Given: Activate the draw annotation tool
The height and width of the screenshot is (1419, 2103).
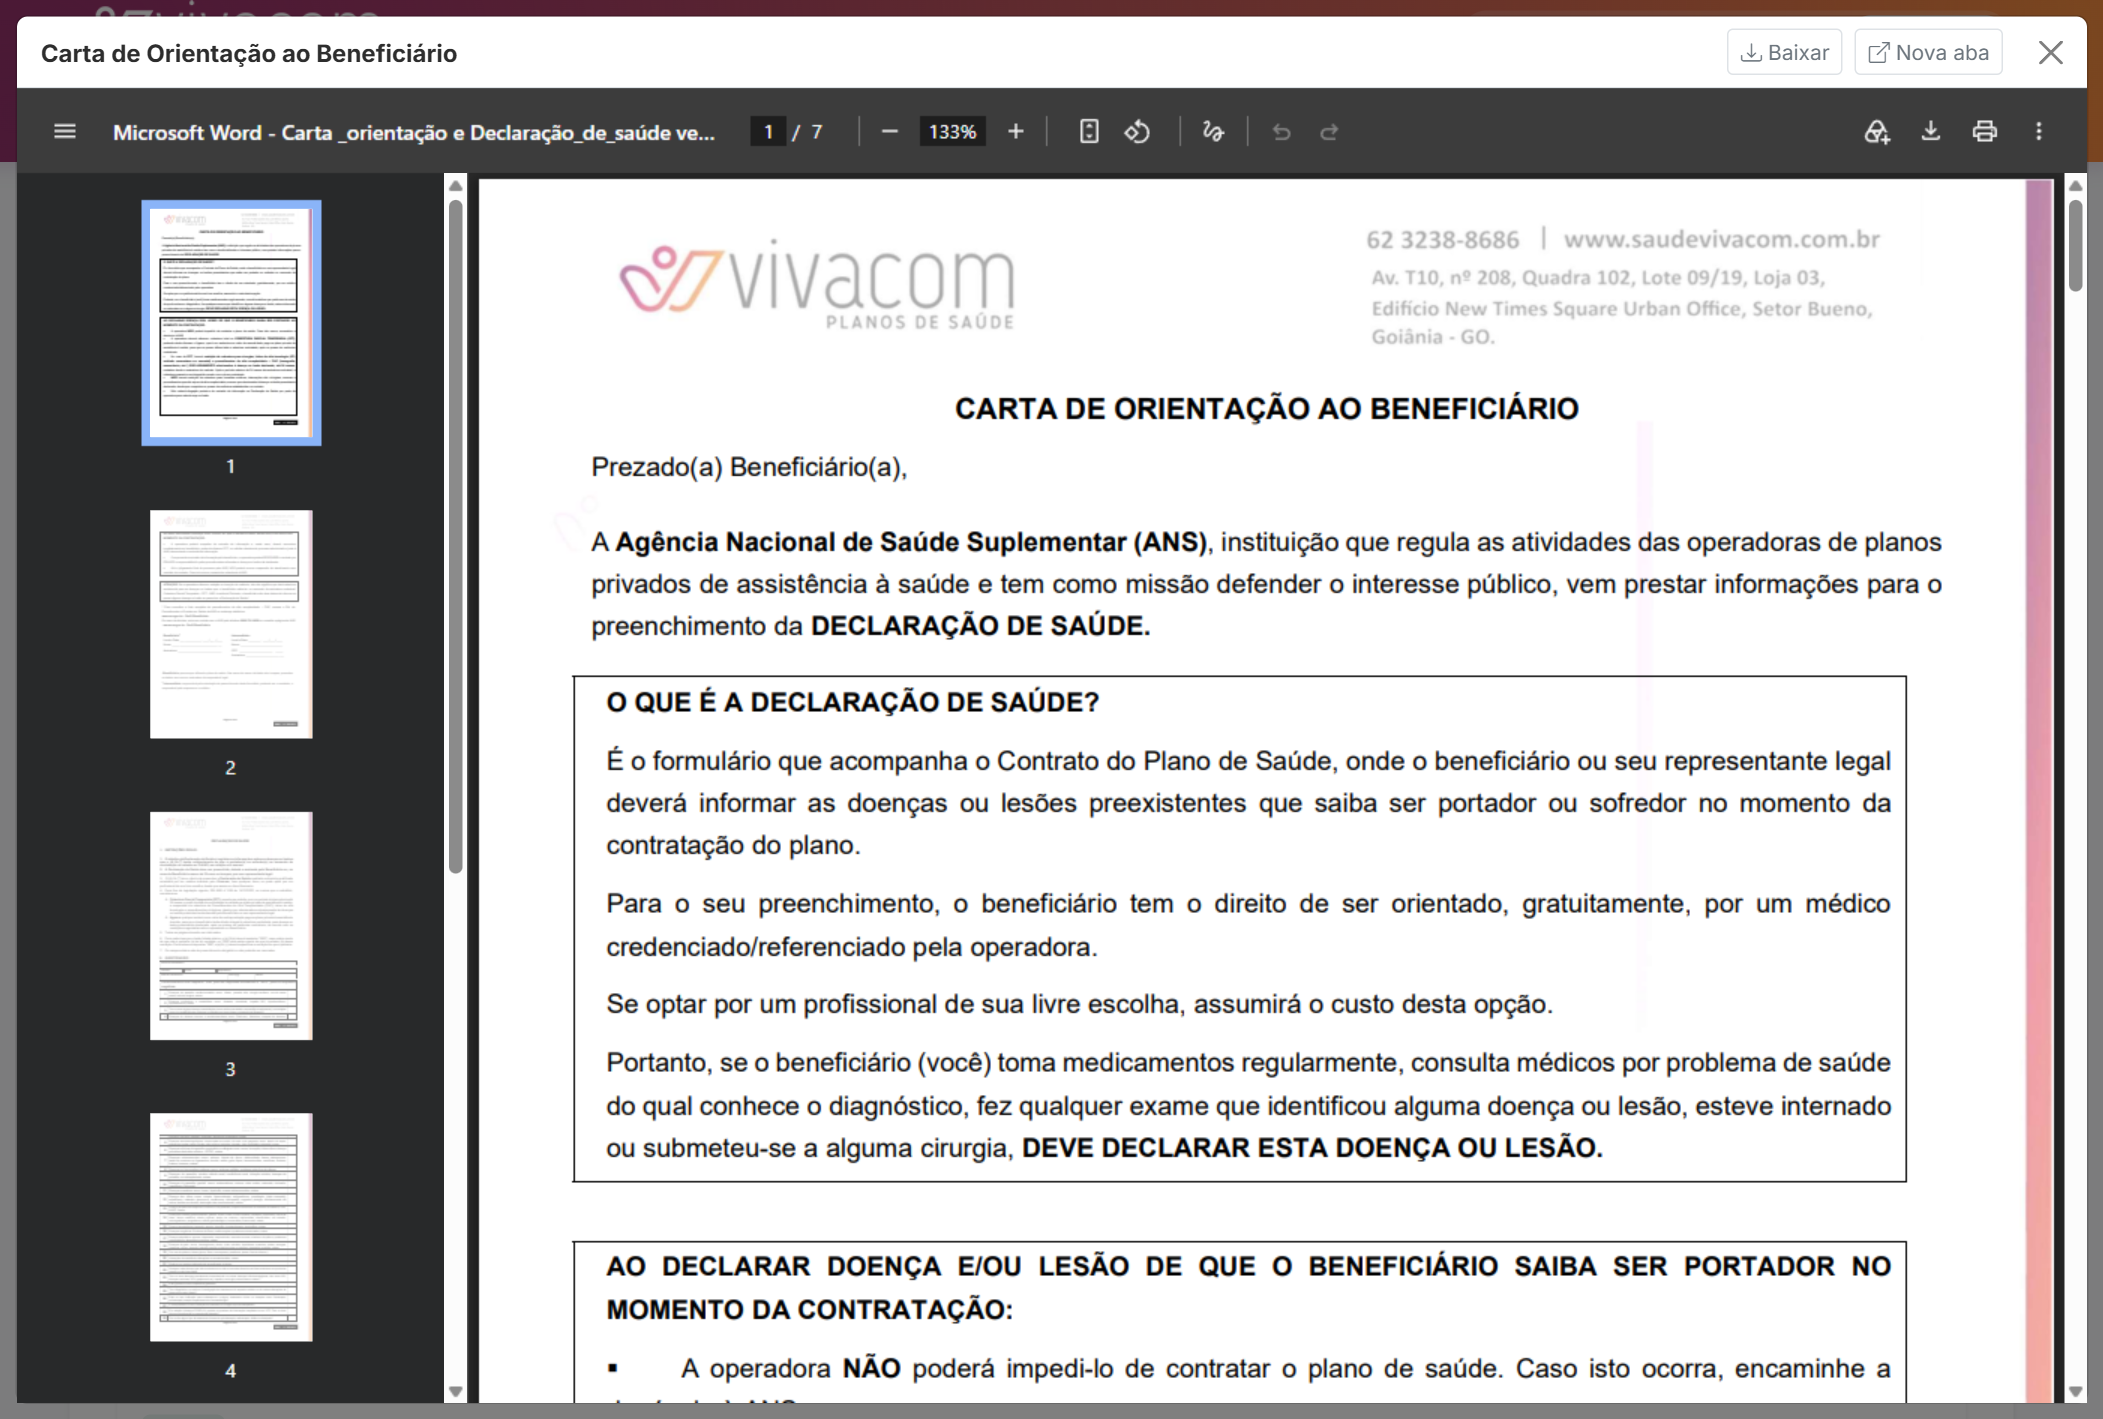Looking at the screenshot, I should [1213, 132].
